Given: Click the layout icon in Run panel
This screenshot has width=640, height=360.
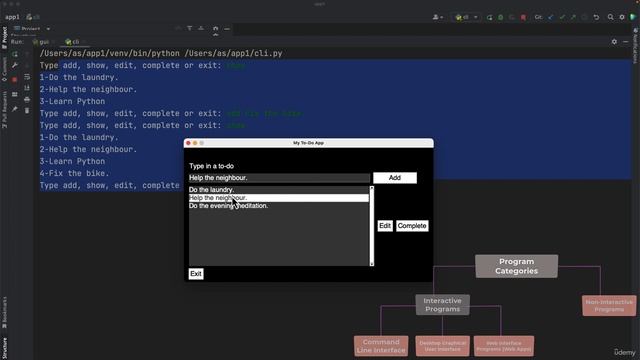Looking at the screenshot, I should [x=15, y=94].
